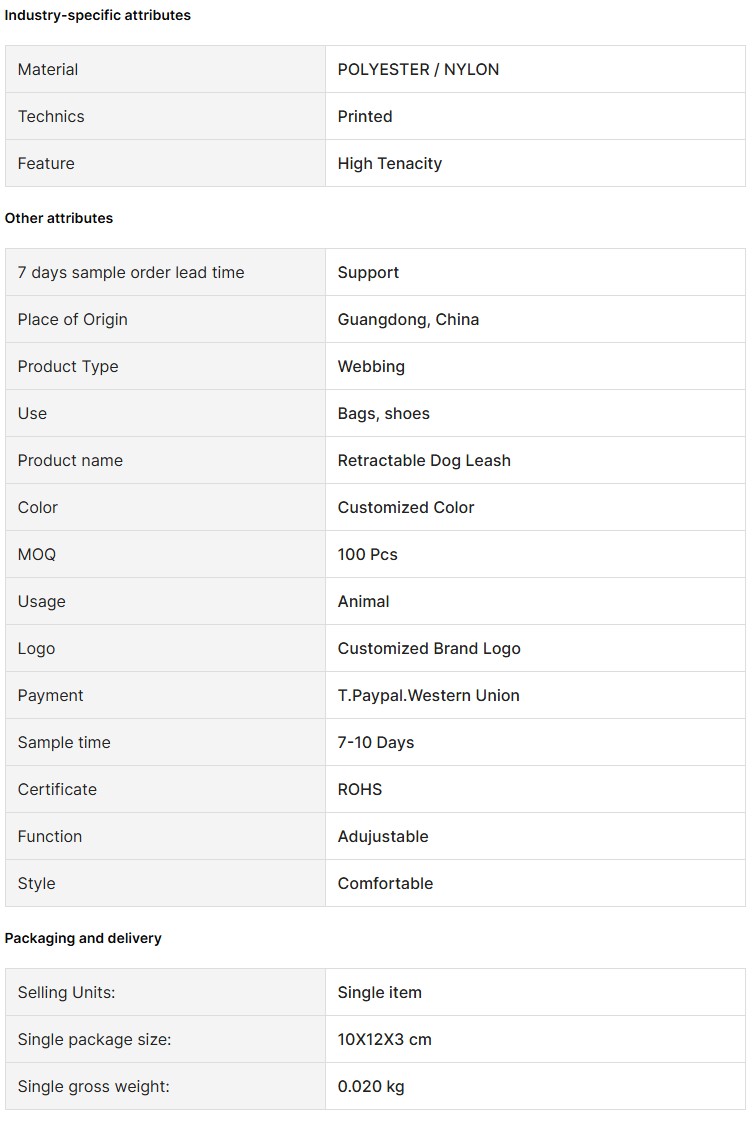Click the Industry-specific attributes heading
The width and height of the screenshot is (754, 1128).
pos(98,15)
